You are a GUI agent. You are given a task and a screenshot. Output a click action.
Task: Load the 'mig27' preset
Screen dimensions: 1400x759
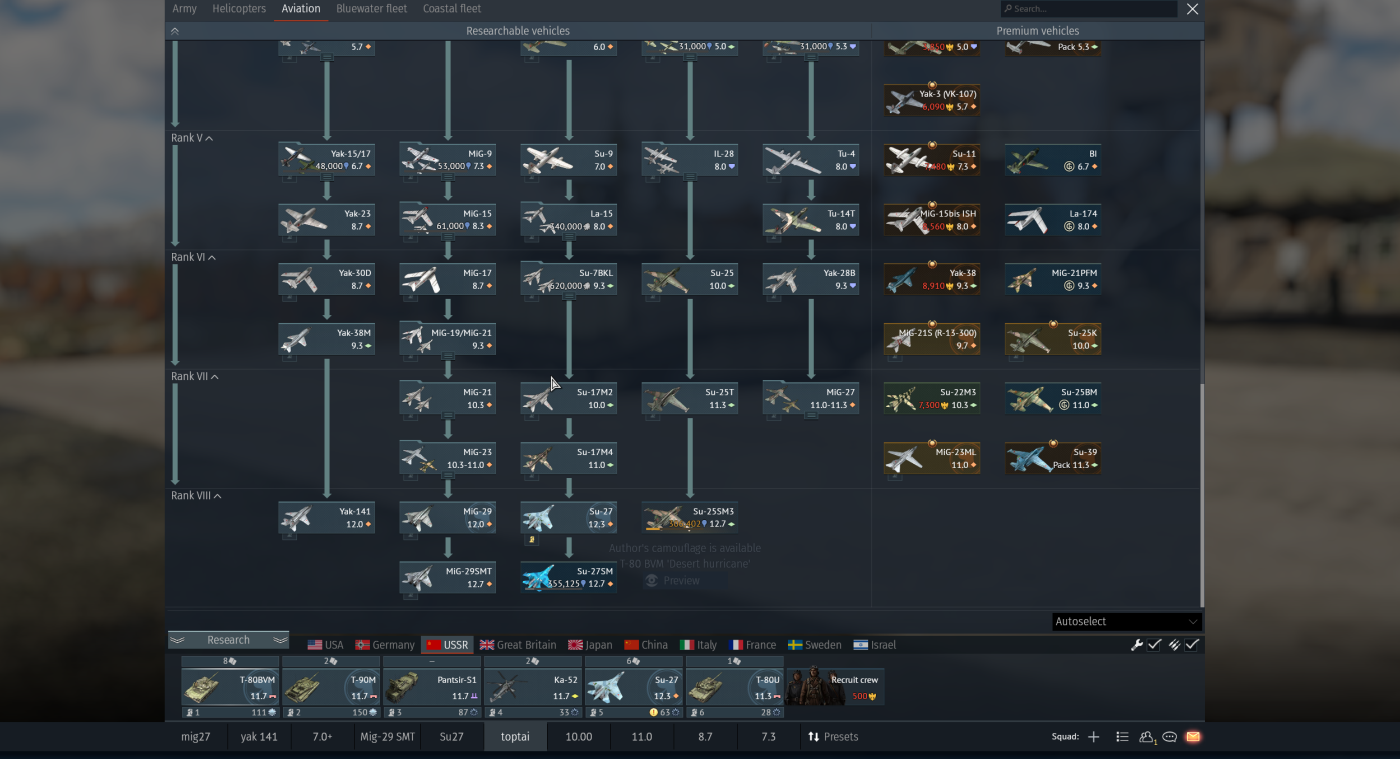click(x=197, y=737)
